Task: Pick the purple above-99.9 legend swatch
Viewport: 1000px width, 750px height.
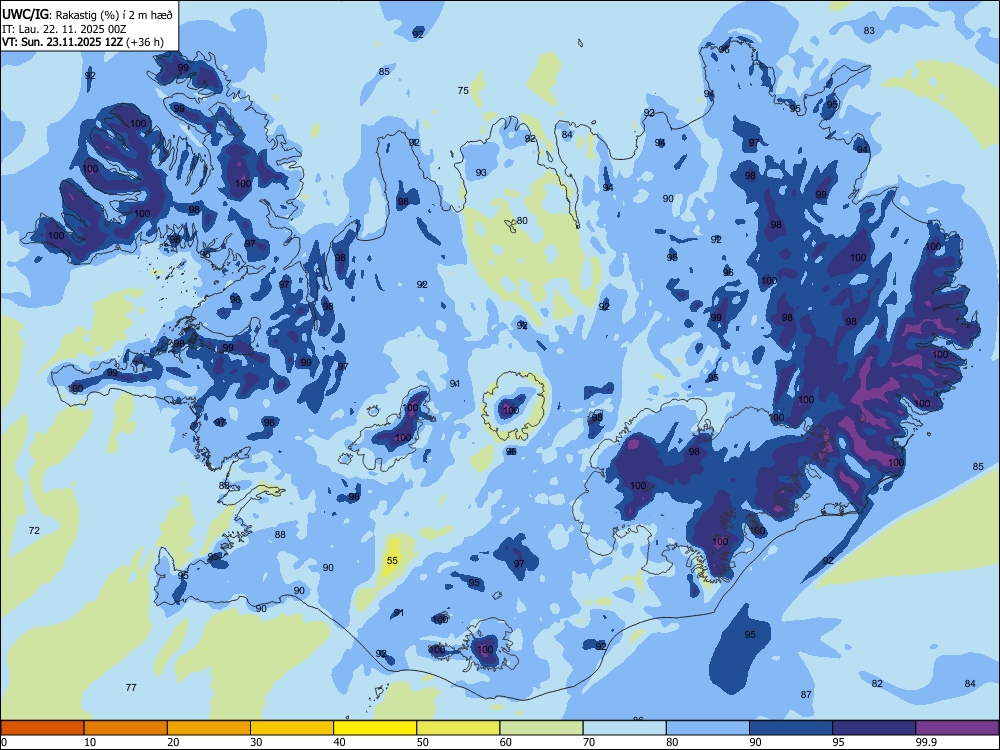Action: [957, 728]
